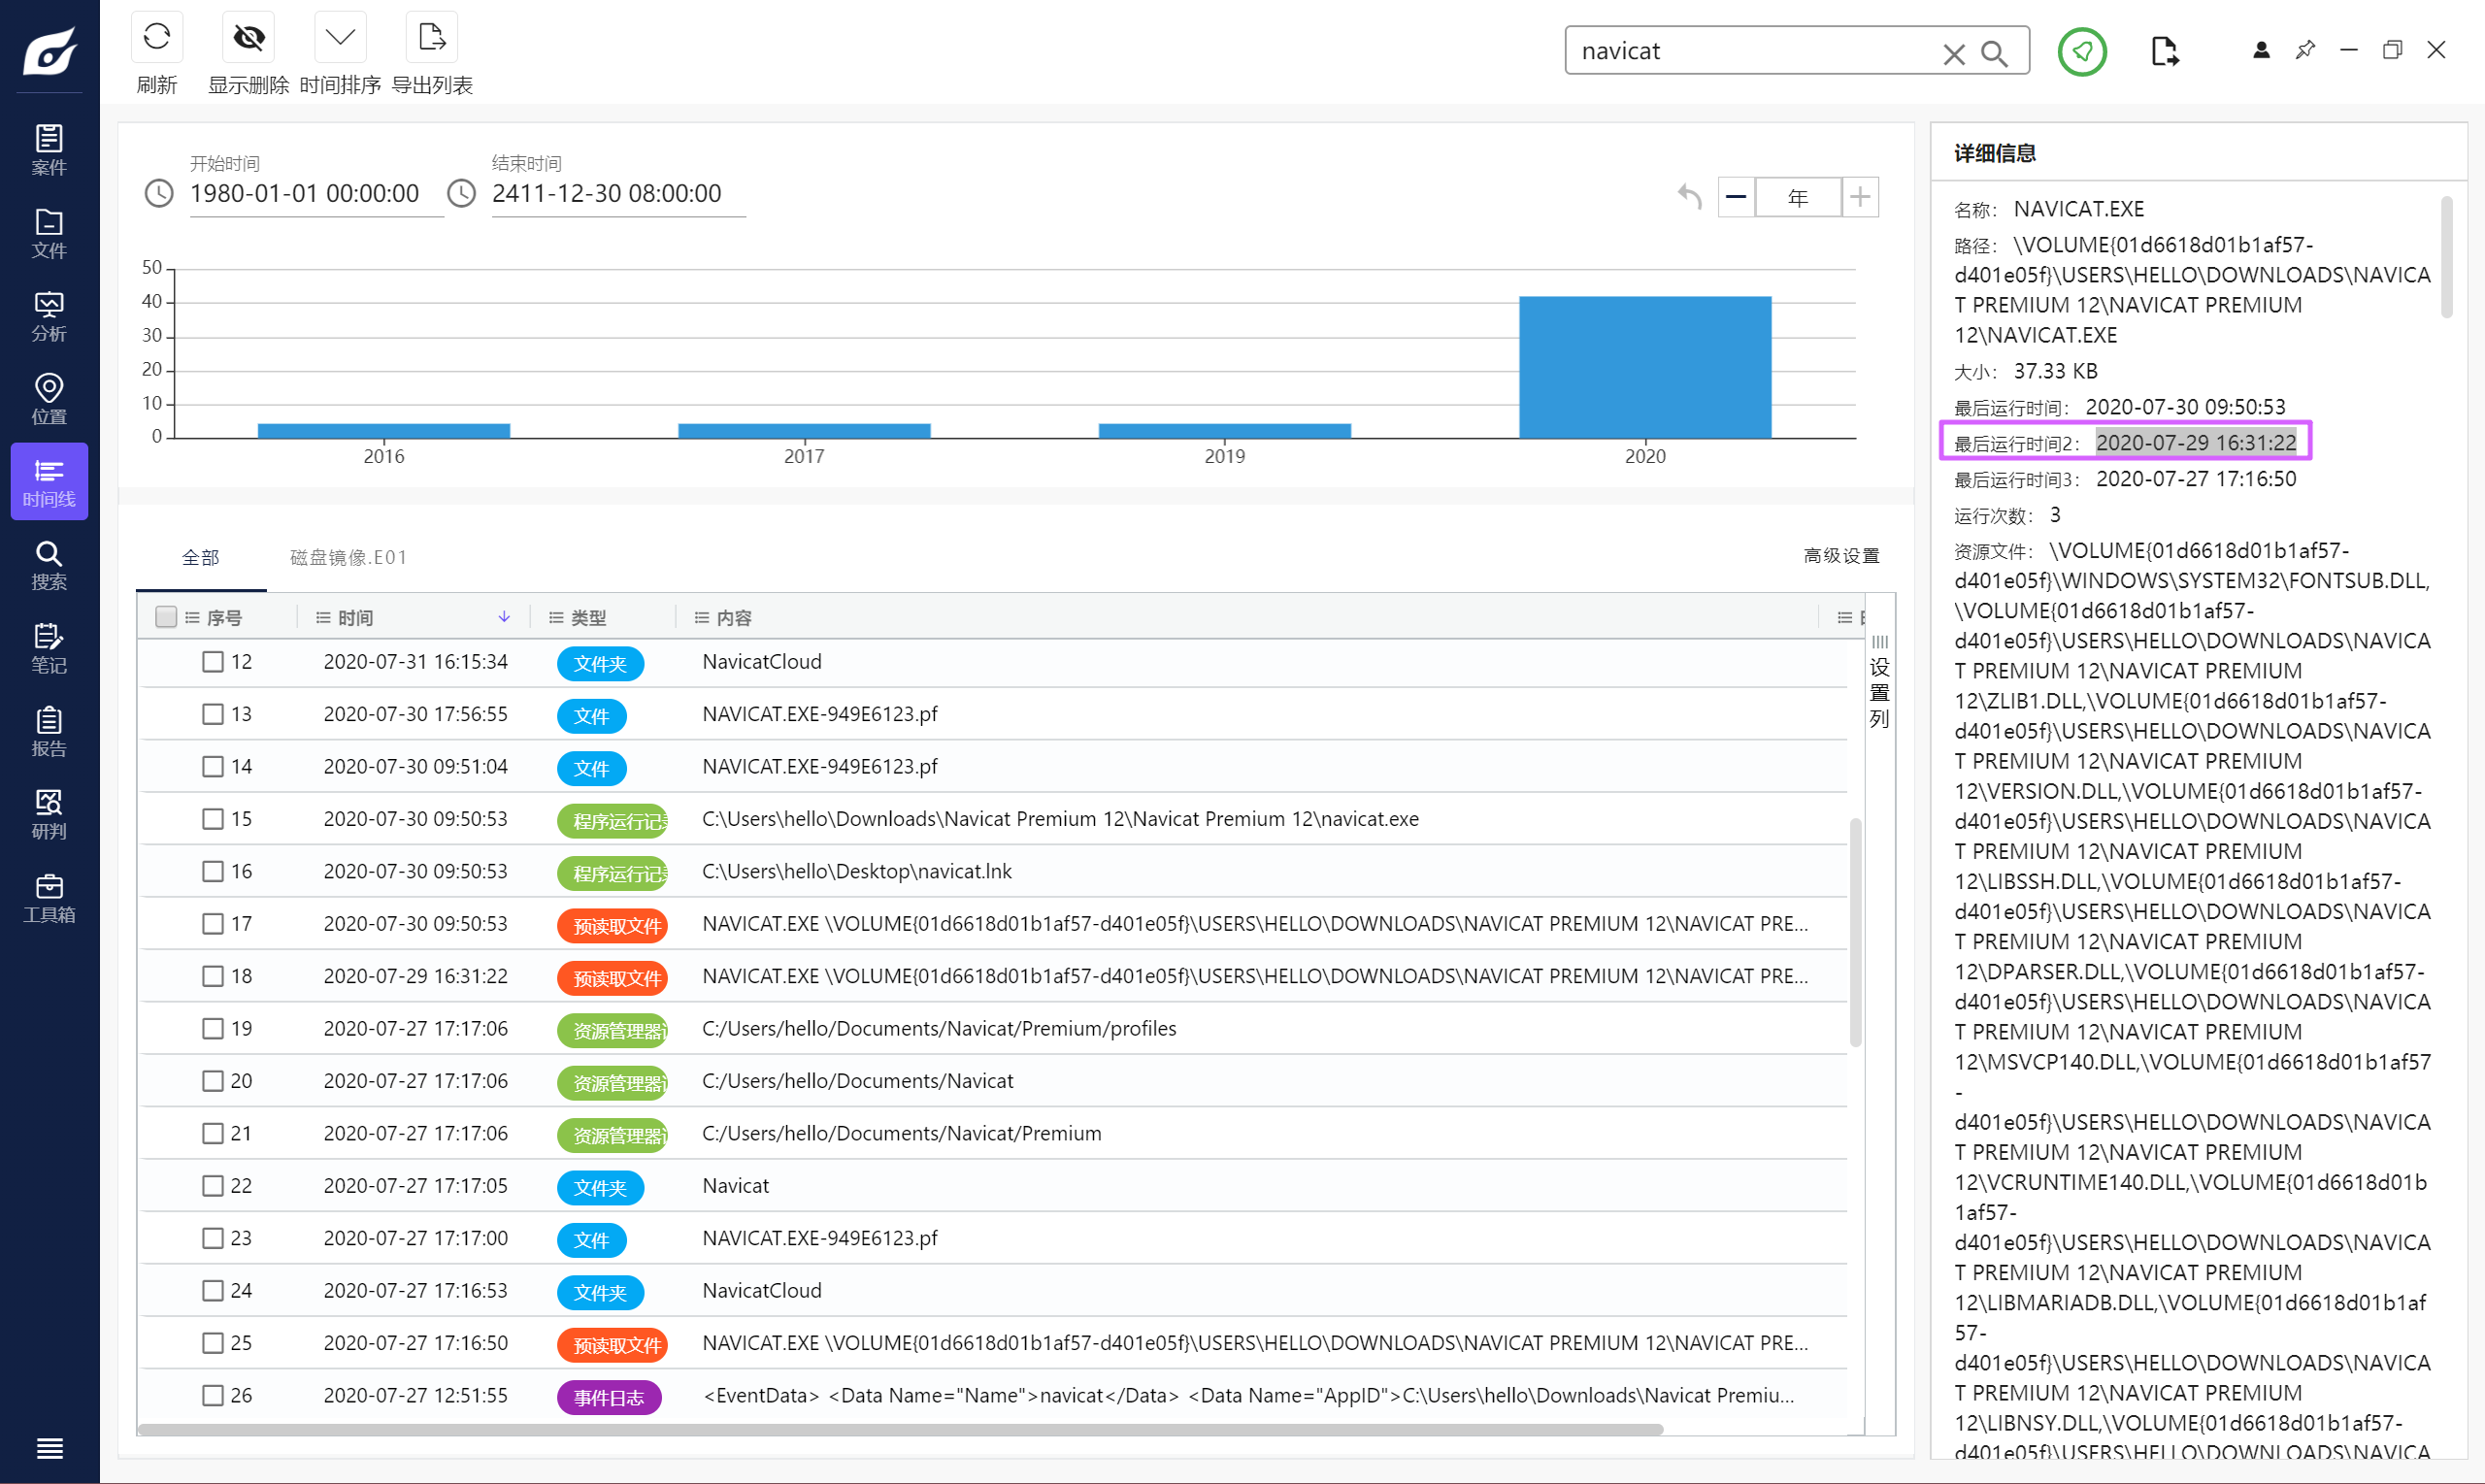Screen dimensions: 2485x1484
Task: Open Notes (笔记) in sidebar
Action: (49, 647)
